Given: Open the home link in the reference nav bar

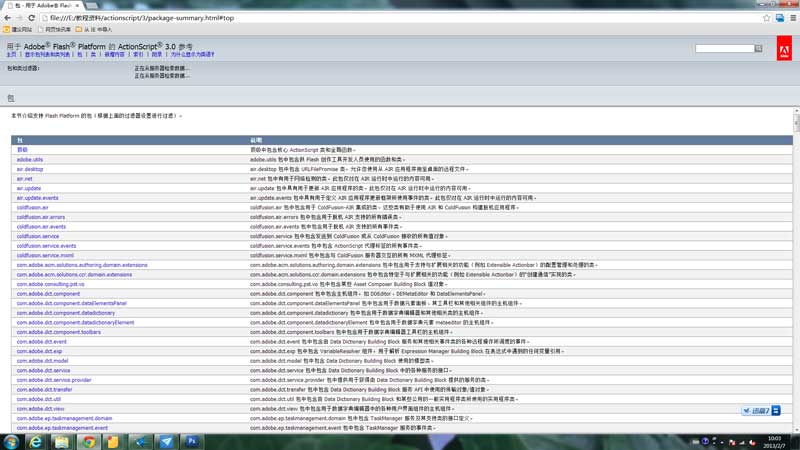Looking at the screenshot, I should [x=11, y=55].
